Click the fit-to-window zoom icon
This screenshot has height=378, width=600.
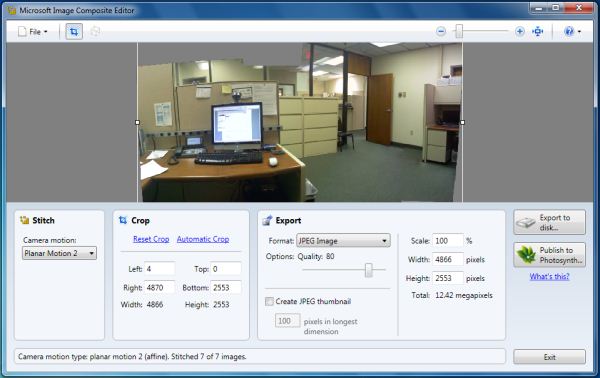coord(538,31)
